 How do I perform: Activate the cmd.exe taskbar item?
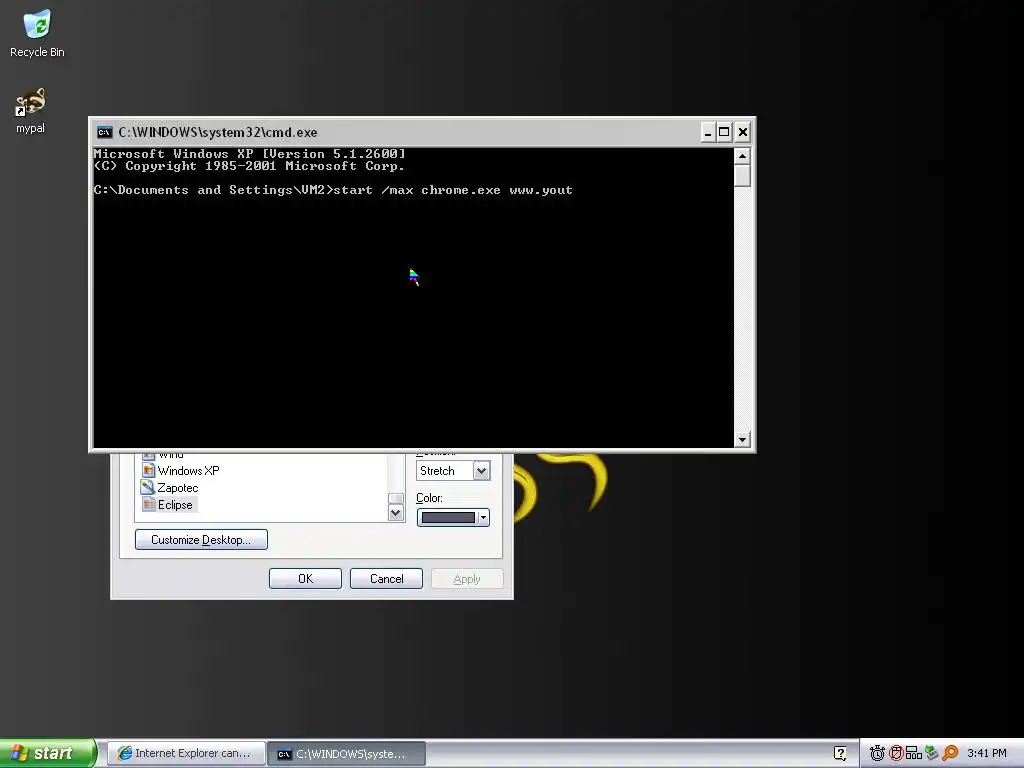(347, 754)
